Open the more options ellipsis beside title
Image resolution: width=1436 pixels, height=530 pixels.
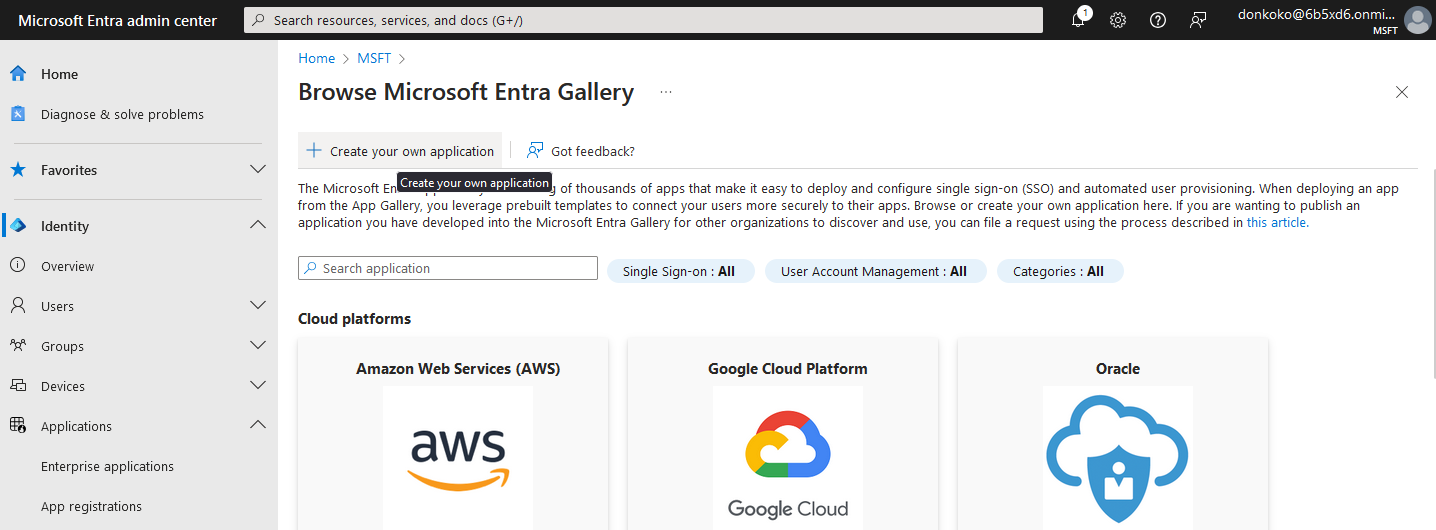tap(666, 92)
